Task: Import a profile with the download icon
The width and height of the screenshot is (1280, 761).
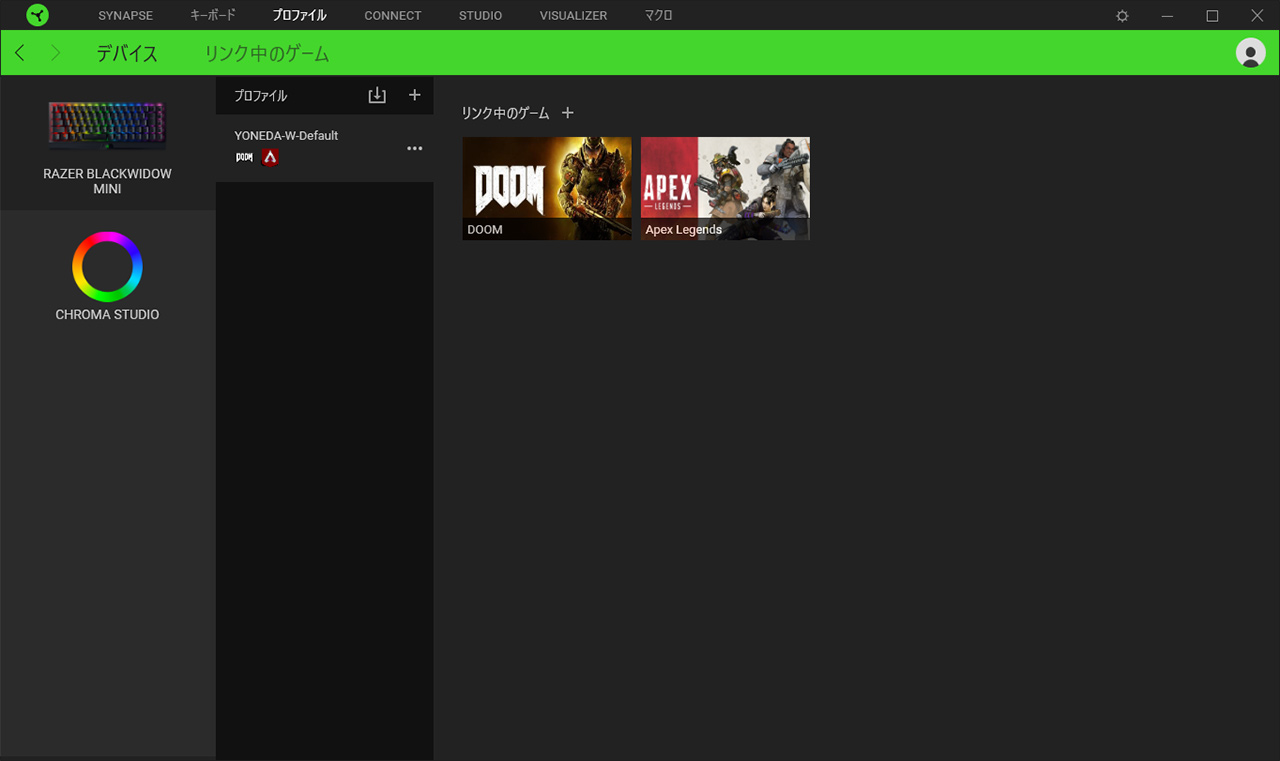Action: click(377, 95)
